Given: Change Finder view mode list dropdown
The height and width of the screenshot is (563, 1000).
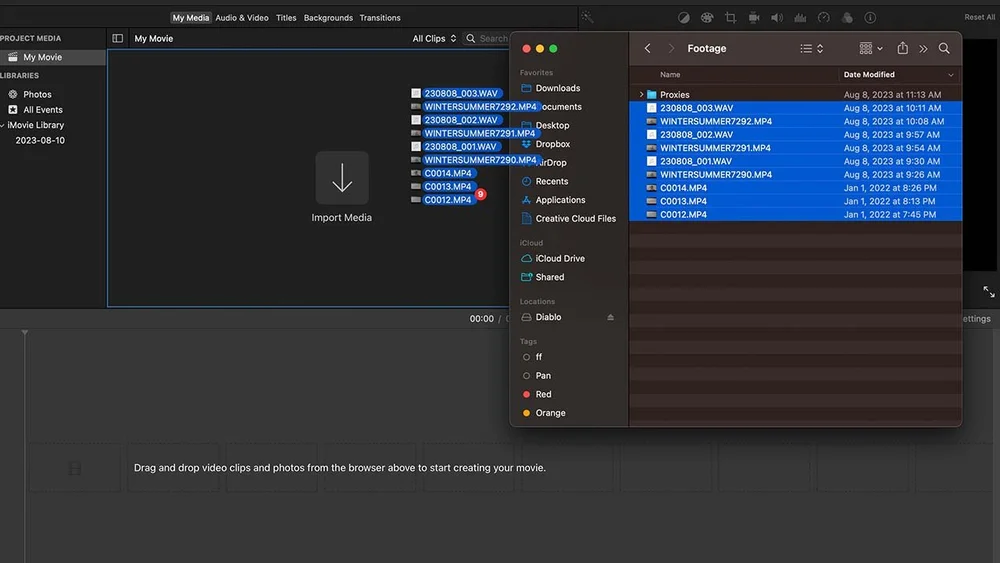Looking at the screenshot, I should click(x=811, y=48).
